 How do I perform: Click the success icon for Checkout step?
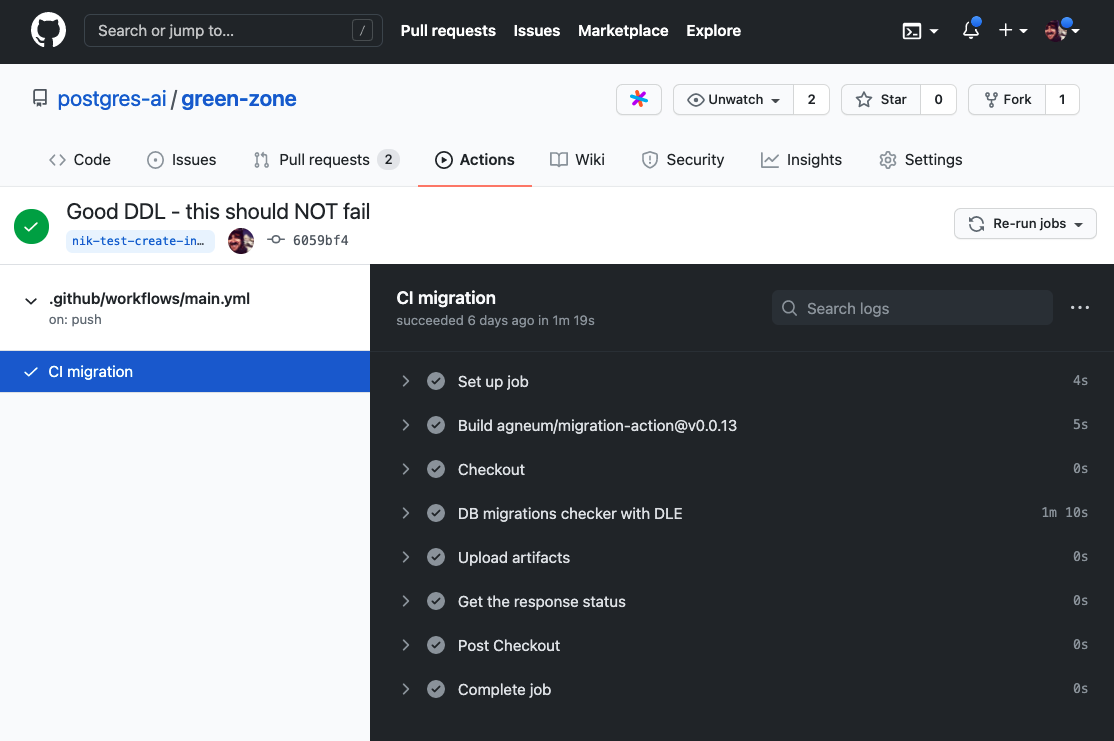click(x=436, y=470)
